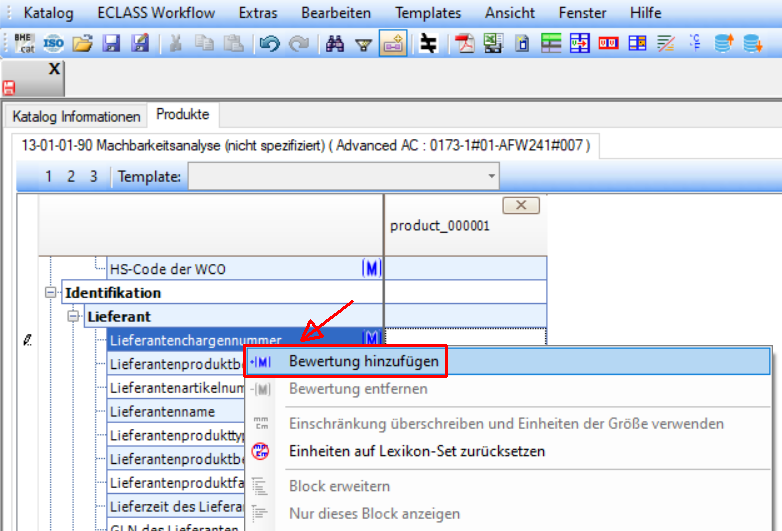Image resolution: width=782 pixels, height=531 pixels.
Task: Click the filter funnel icon
Action: pos(364,44)
